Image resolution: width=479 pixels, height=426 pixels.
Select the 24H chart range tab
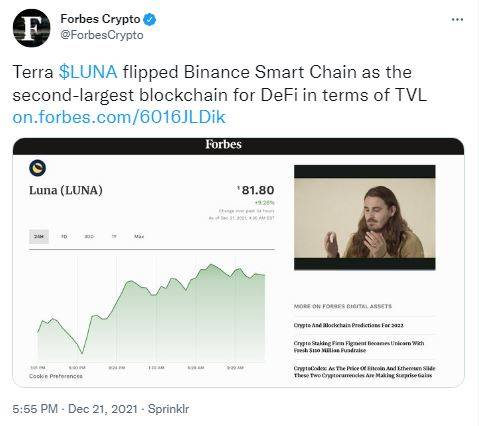(39, 236)
